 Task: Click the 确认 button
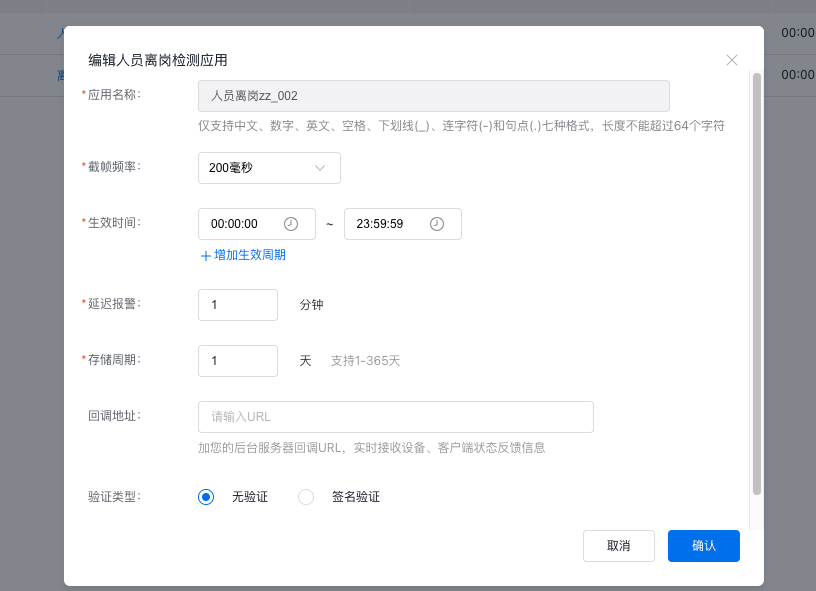click(x=704, y=546)
